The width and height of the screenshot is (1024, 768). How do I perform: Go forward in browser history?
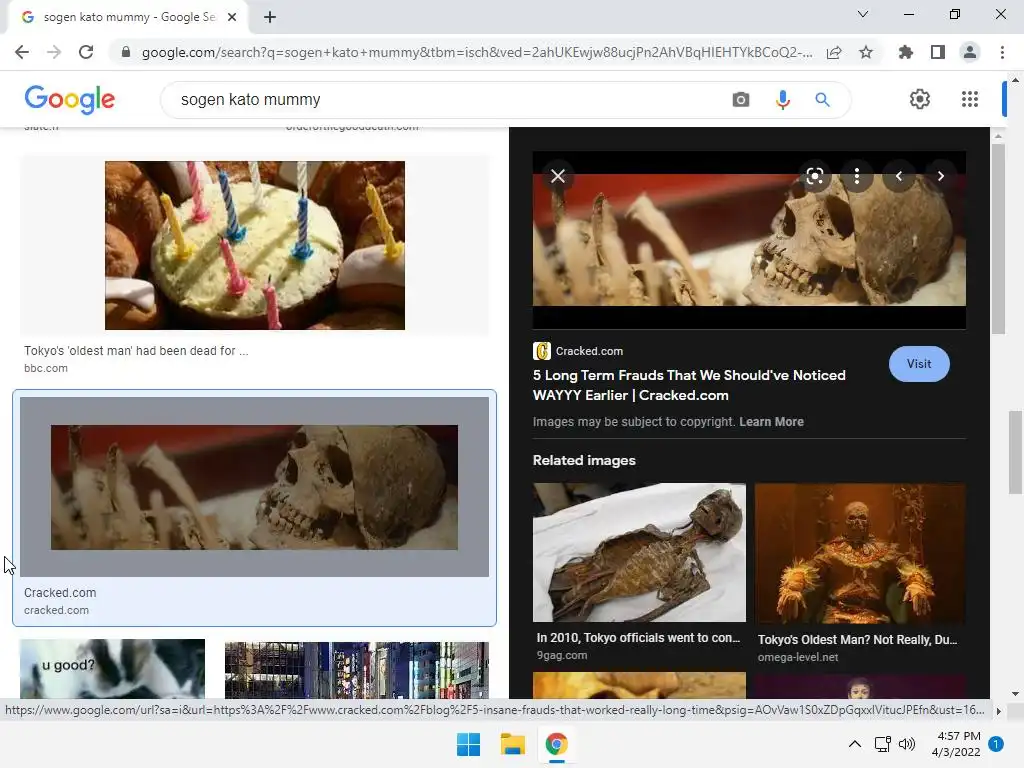click(x=54, y=52)
